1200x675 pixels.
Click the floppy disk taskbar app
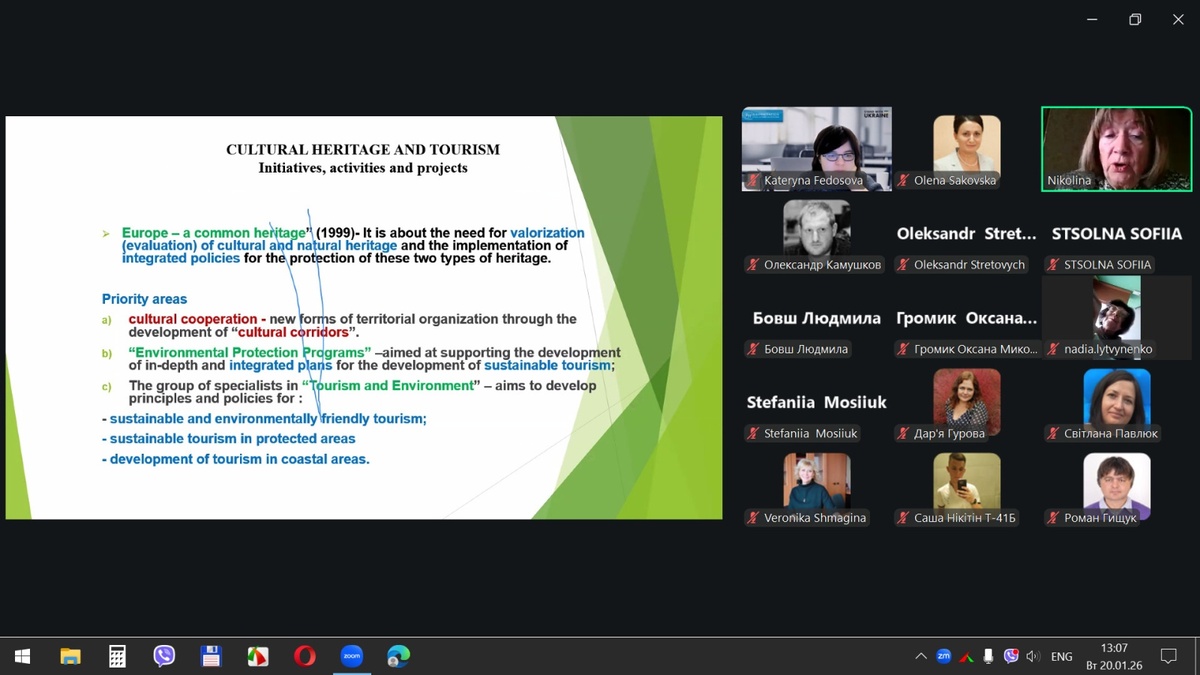pos(211,656)
